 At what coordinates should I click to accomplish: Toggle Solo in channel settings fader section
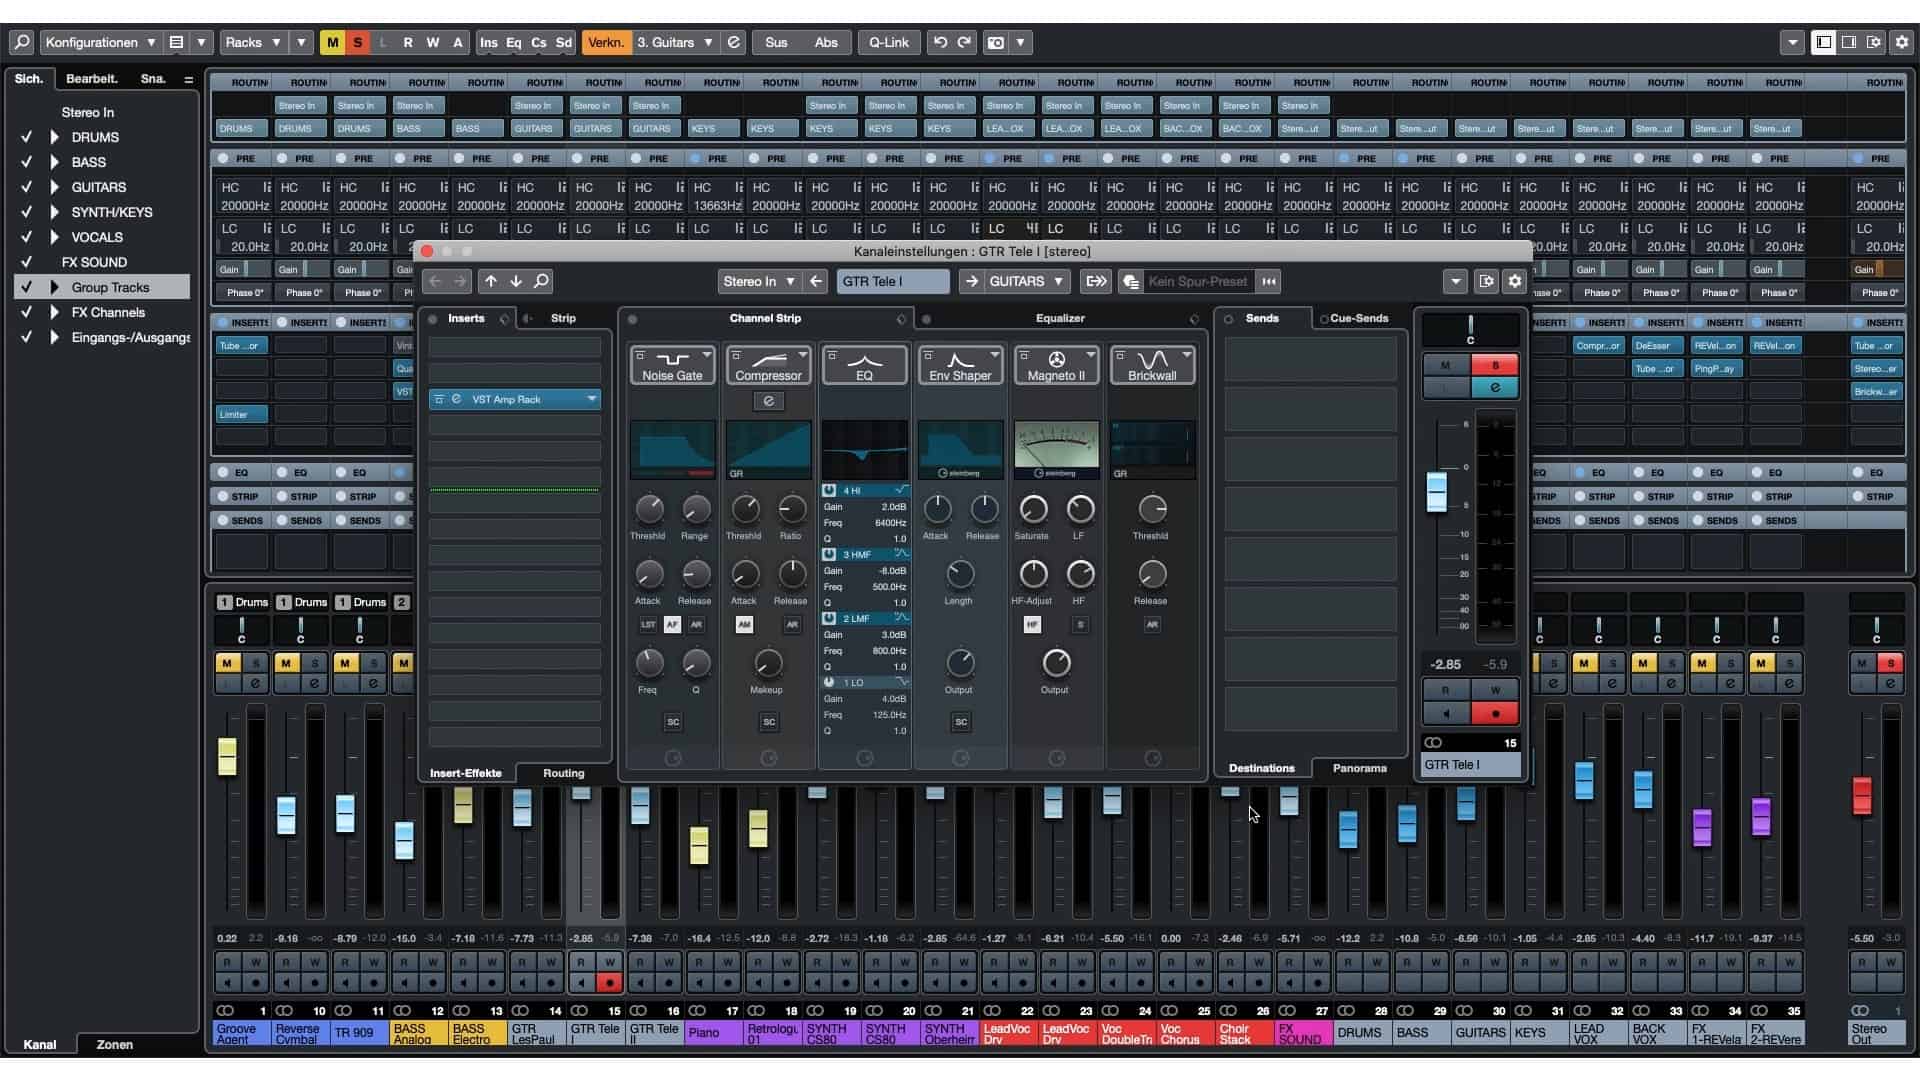(1495, 365)
